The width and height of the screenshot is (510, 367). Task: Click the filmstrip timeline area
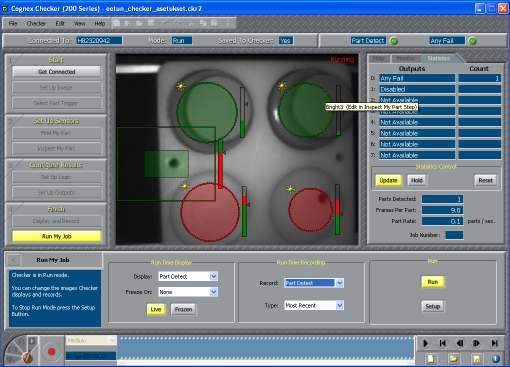coord(265,348)
